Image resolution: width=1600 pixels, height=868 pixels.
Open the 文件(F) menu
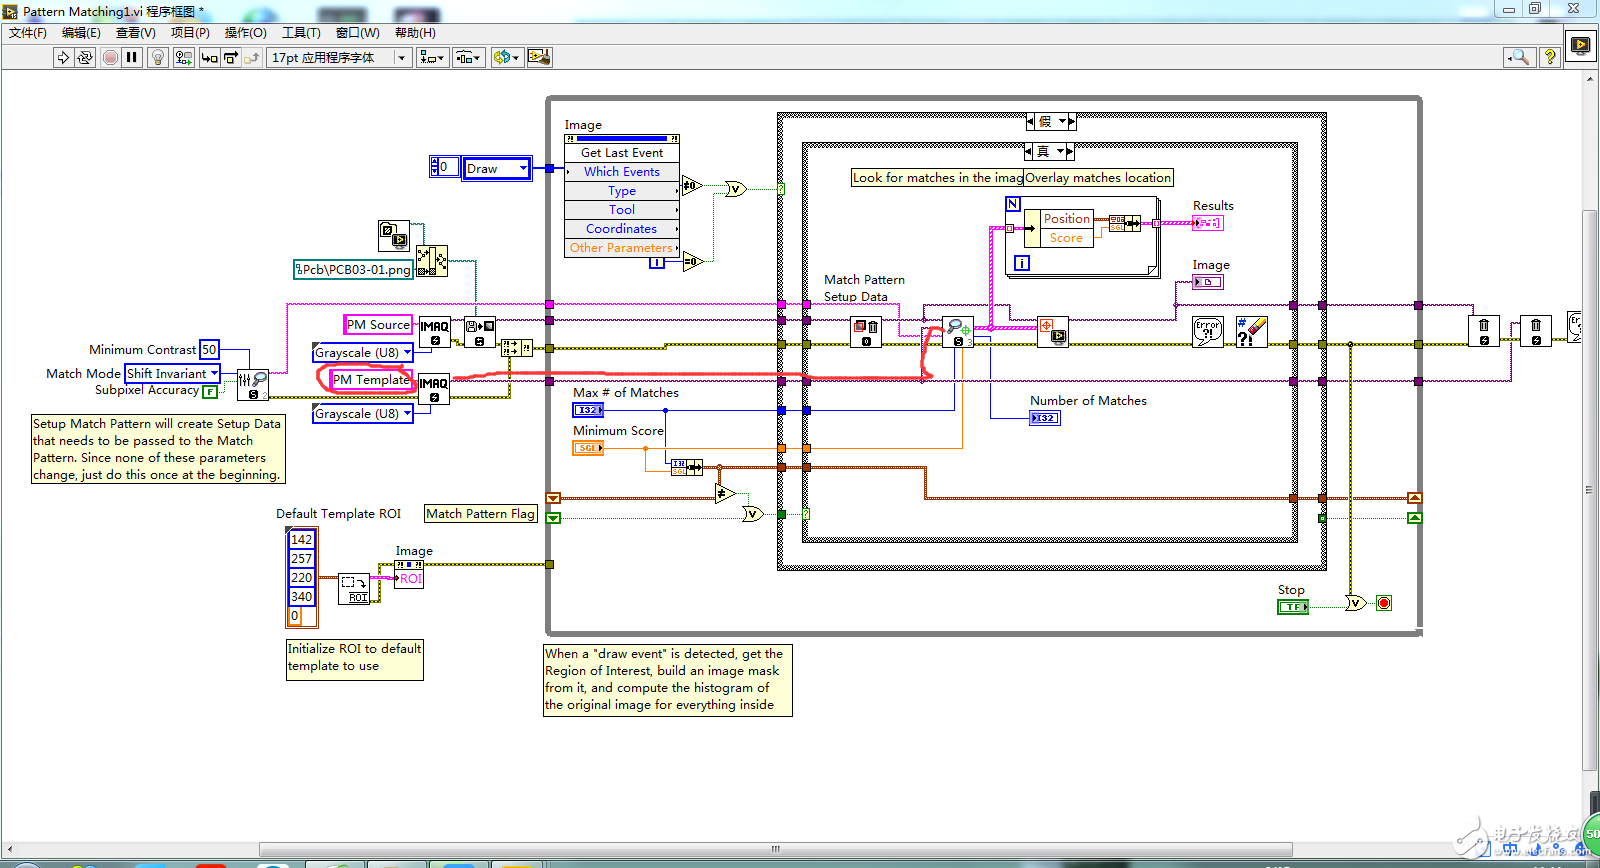point(28,33)
